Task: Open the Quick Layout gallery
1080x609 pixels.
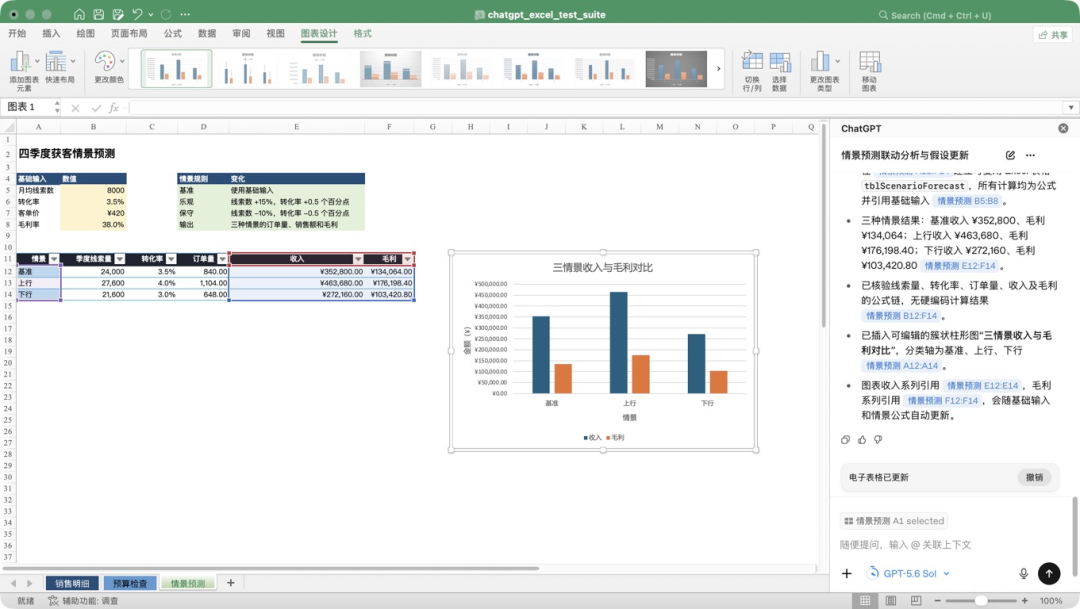Action: tap(60, 68)
